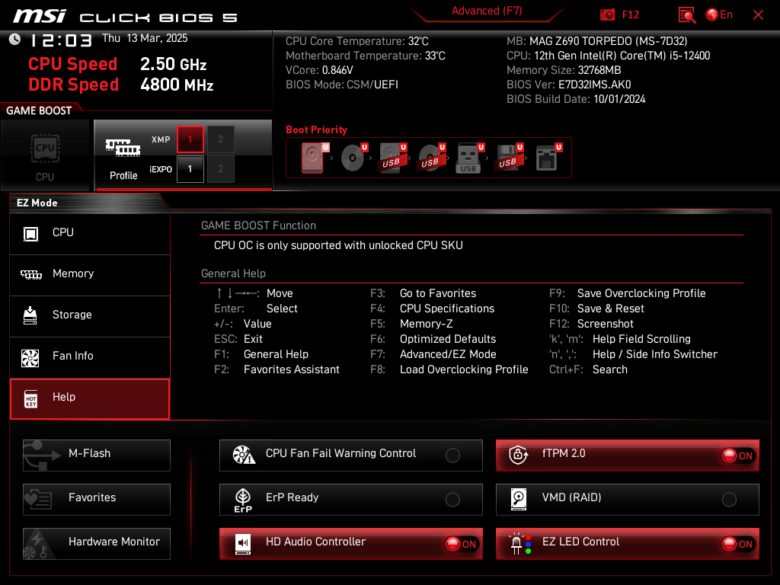Select iEXPO profile 1

point(190,169)
